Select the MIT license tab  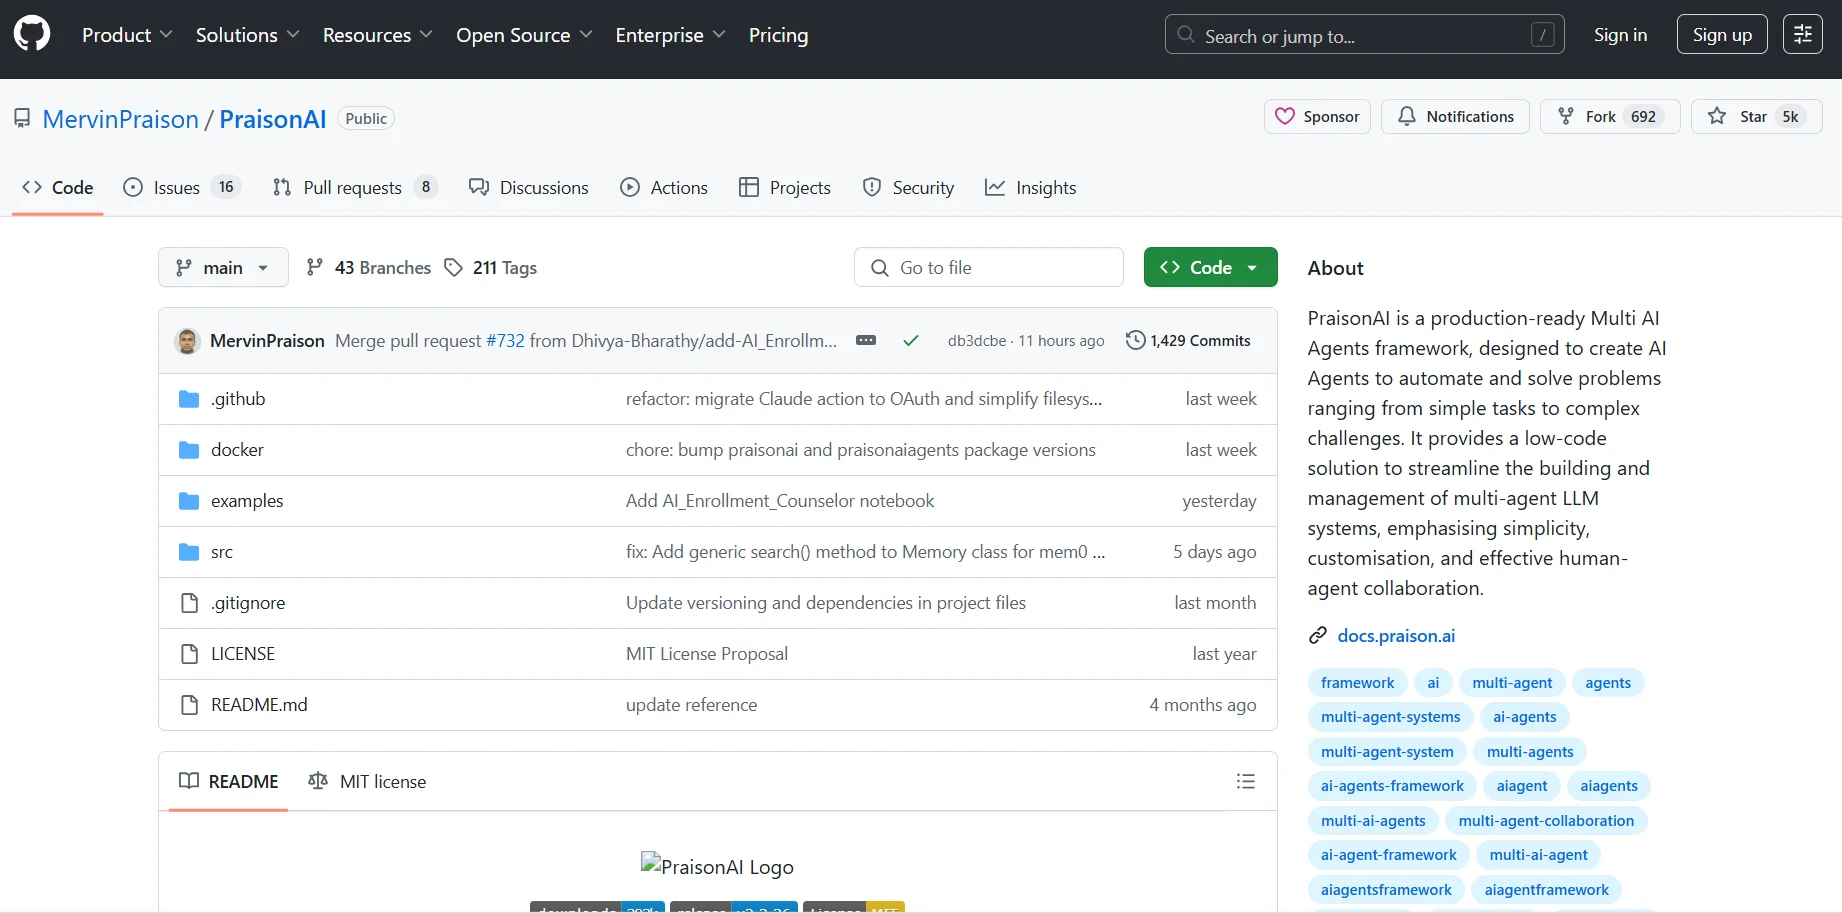point(367,782)
